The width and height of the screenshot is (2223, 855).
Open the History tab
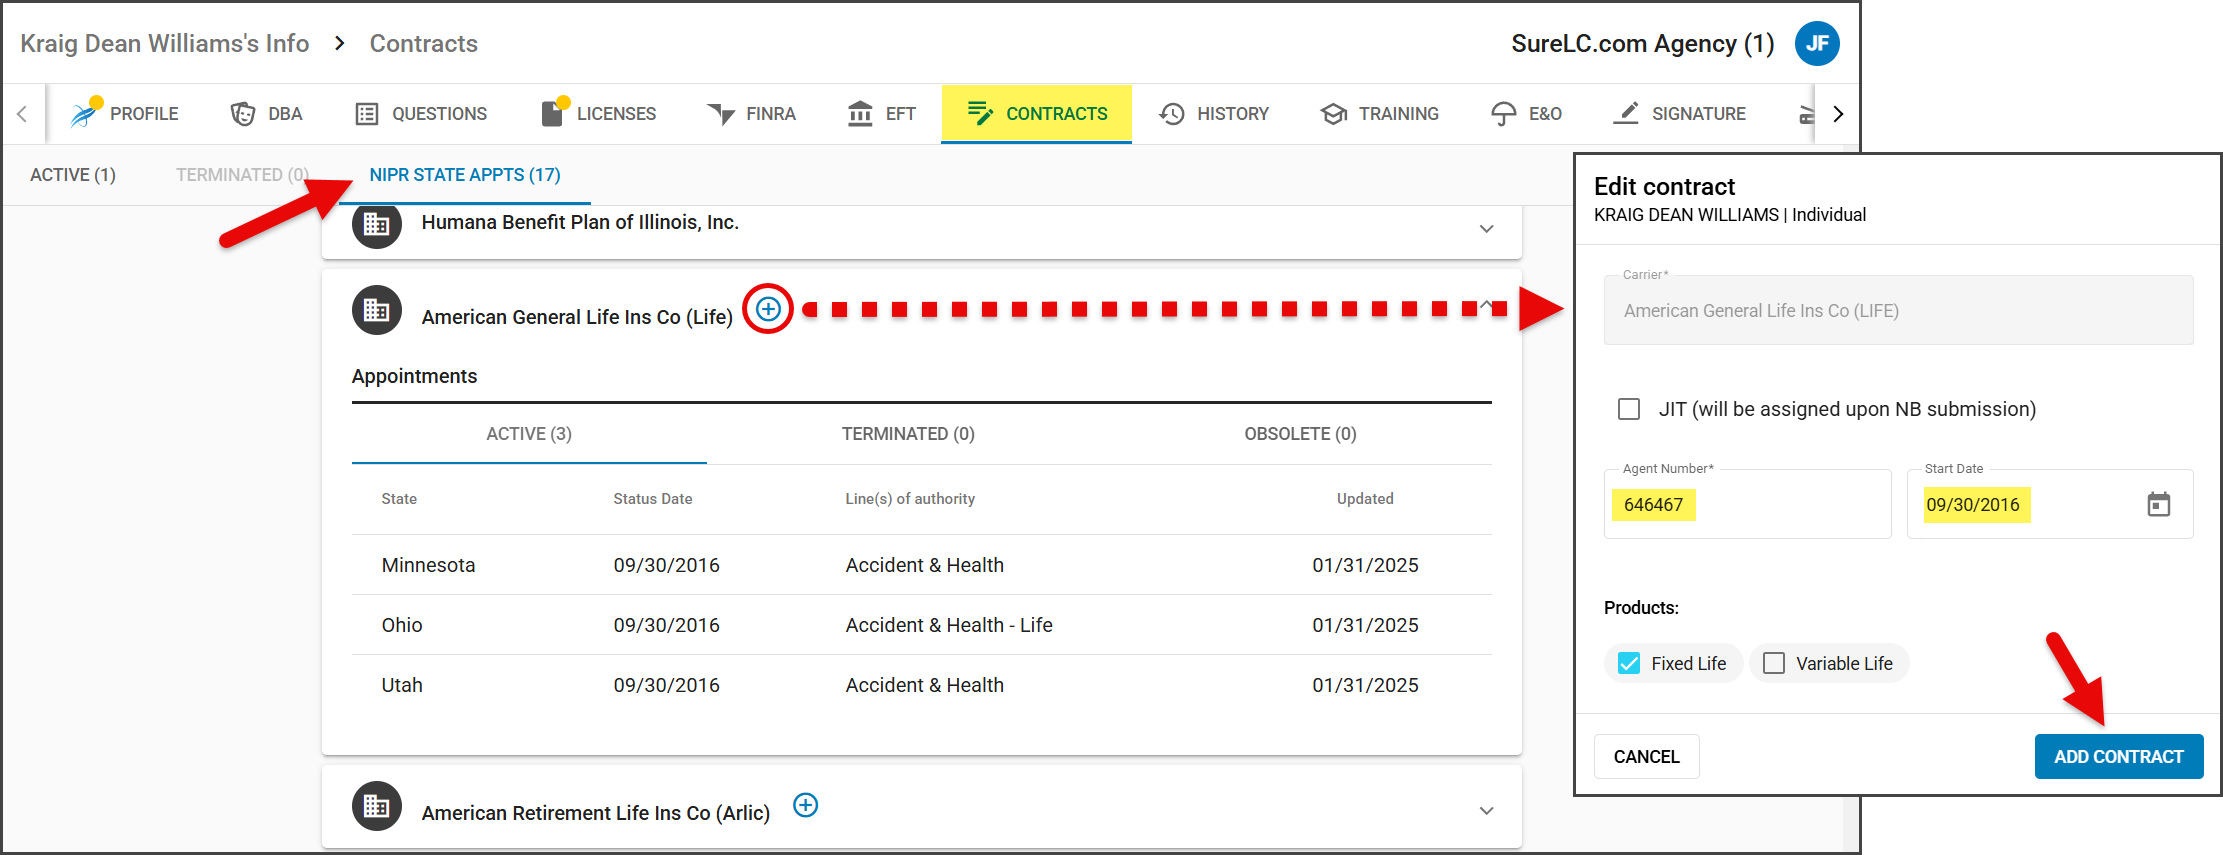pyautogui.click(x=1213, y=114)
